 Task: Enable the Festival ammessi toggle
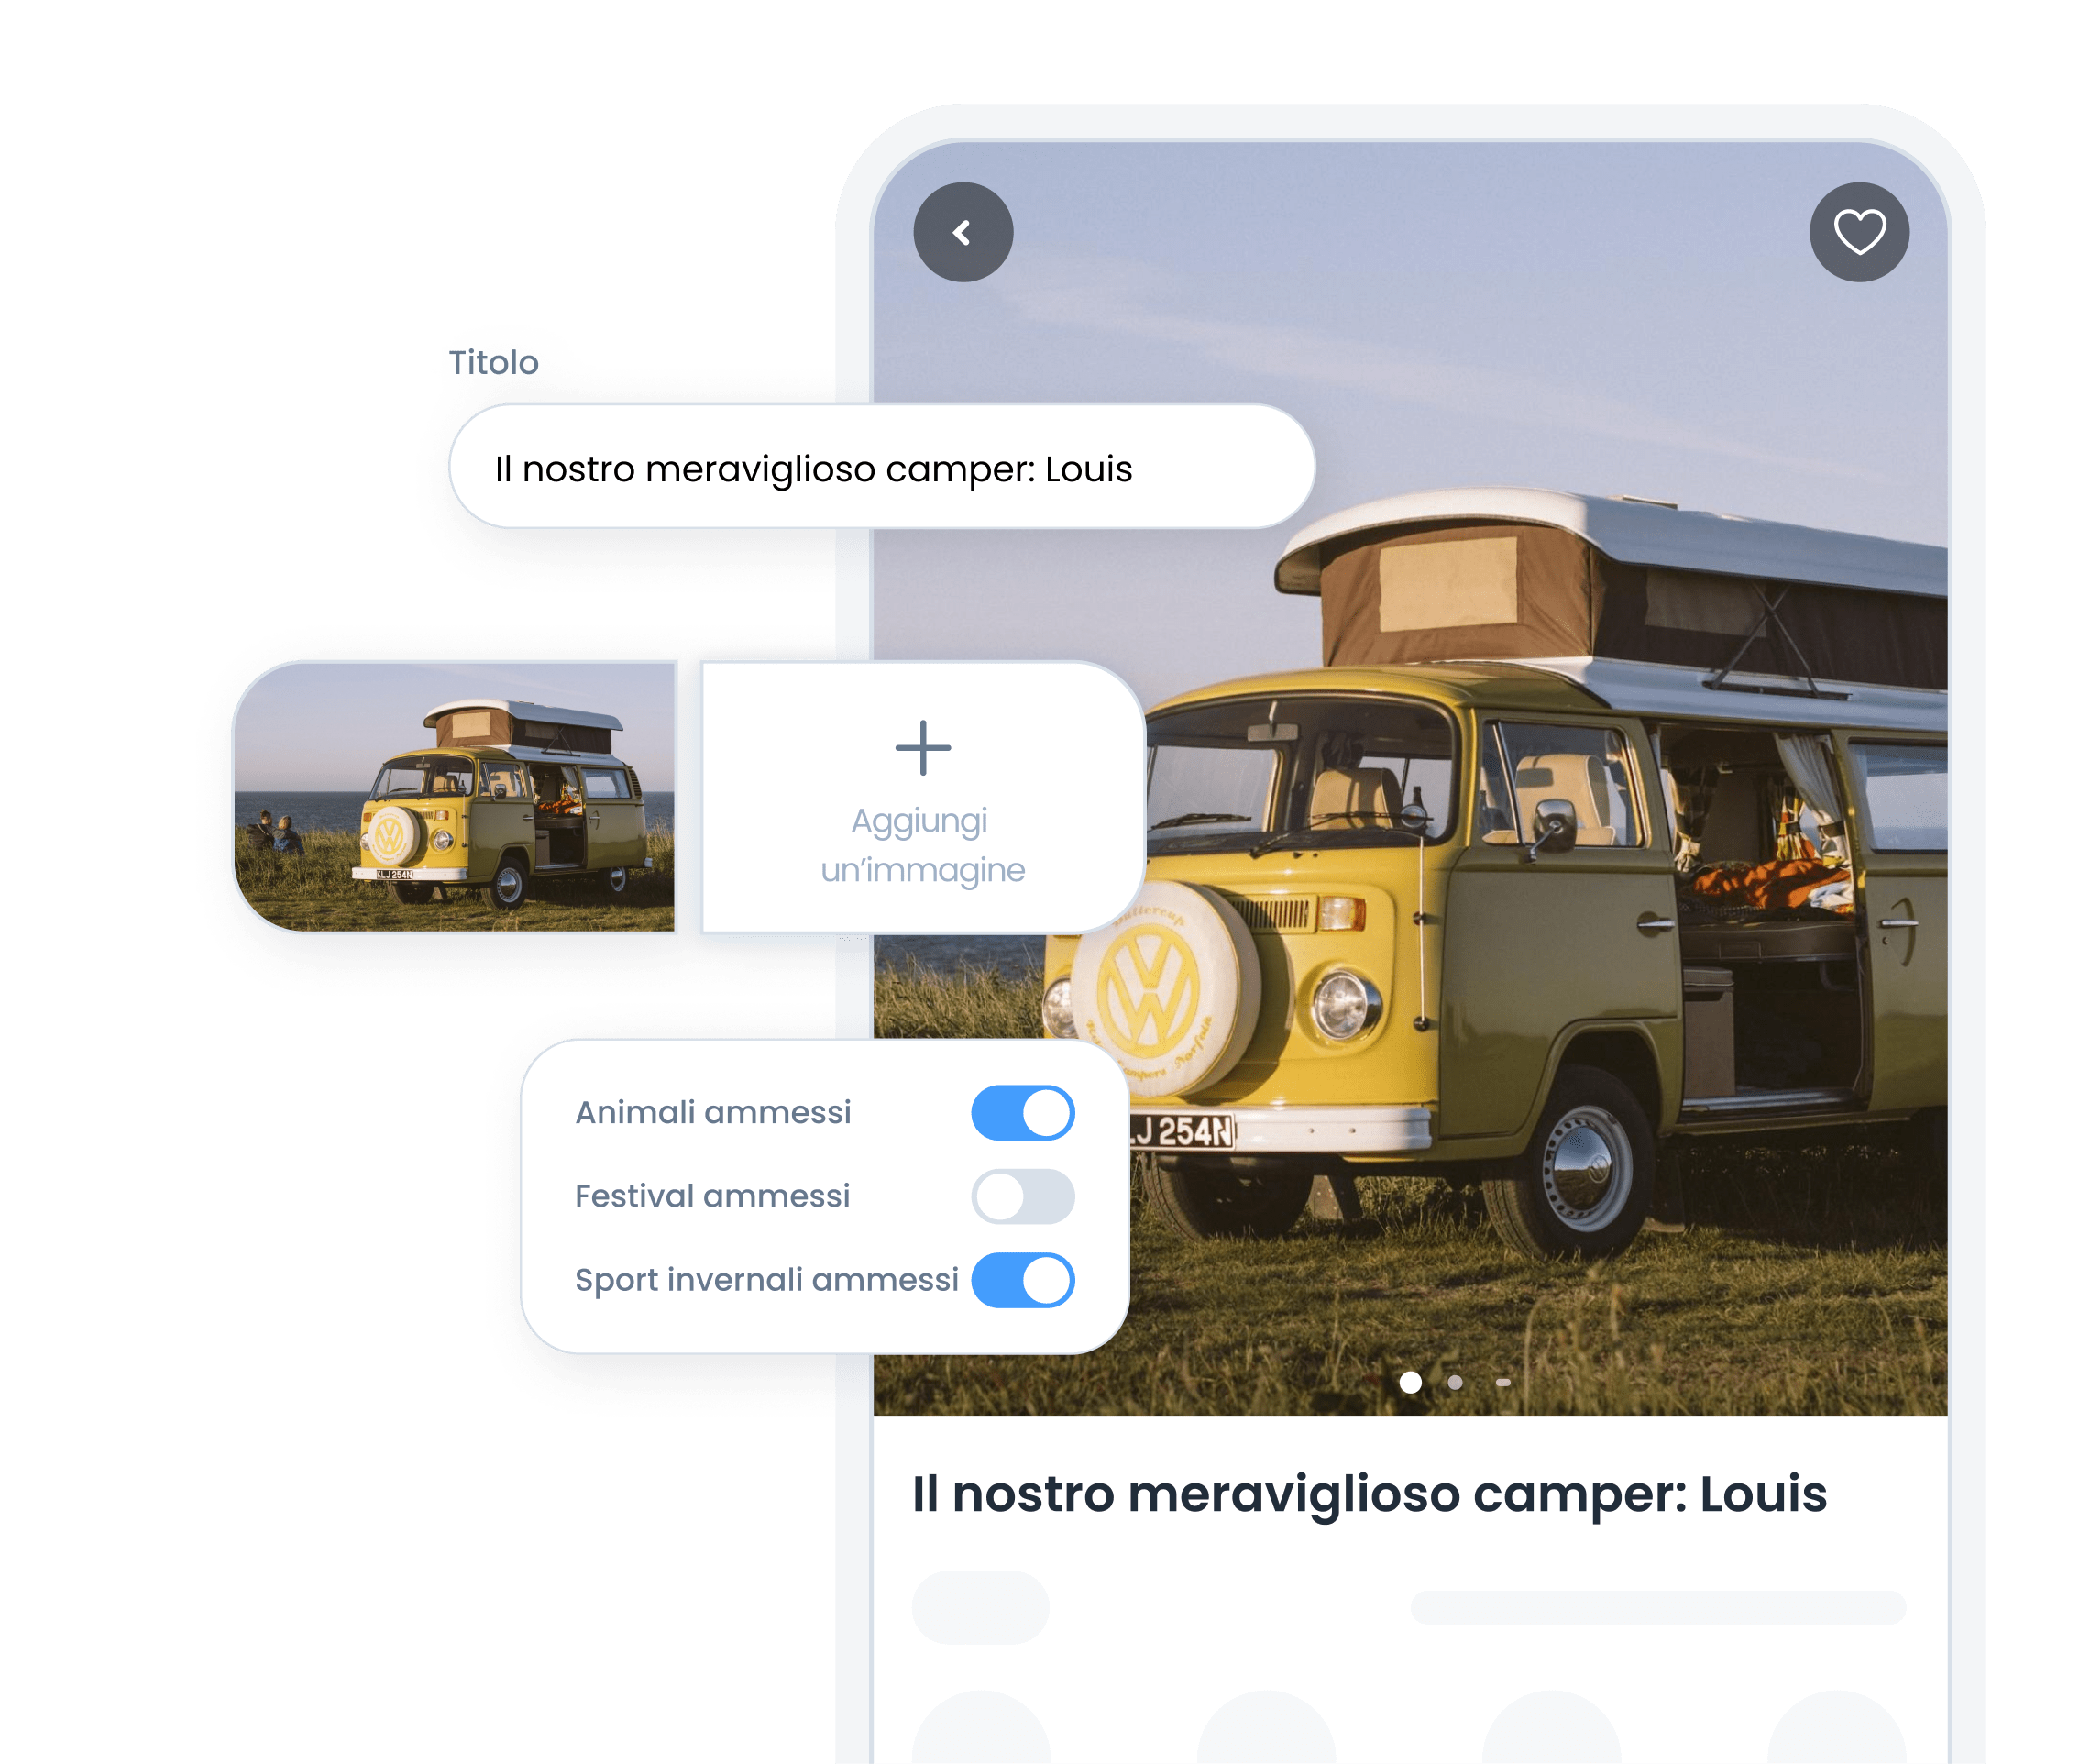[1022, 1197]
